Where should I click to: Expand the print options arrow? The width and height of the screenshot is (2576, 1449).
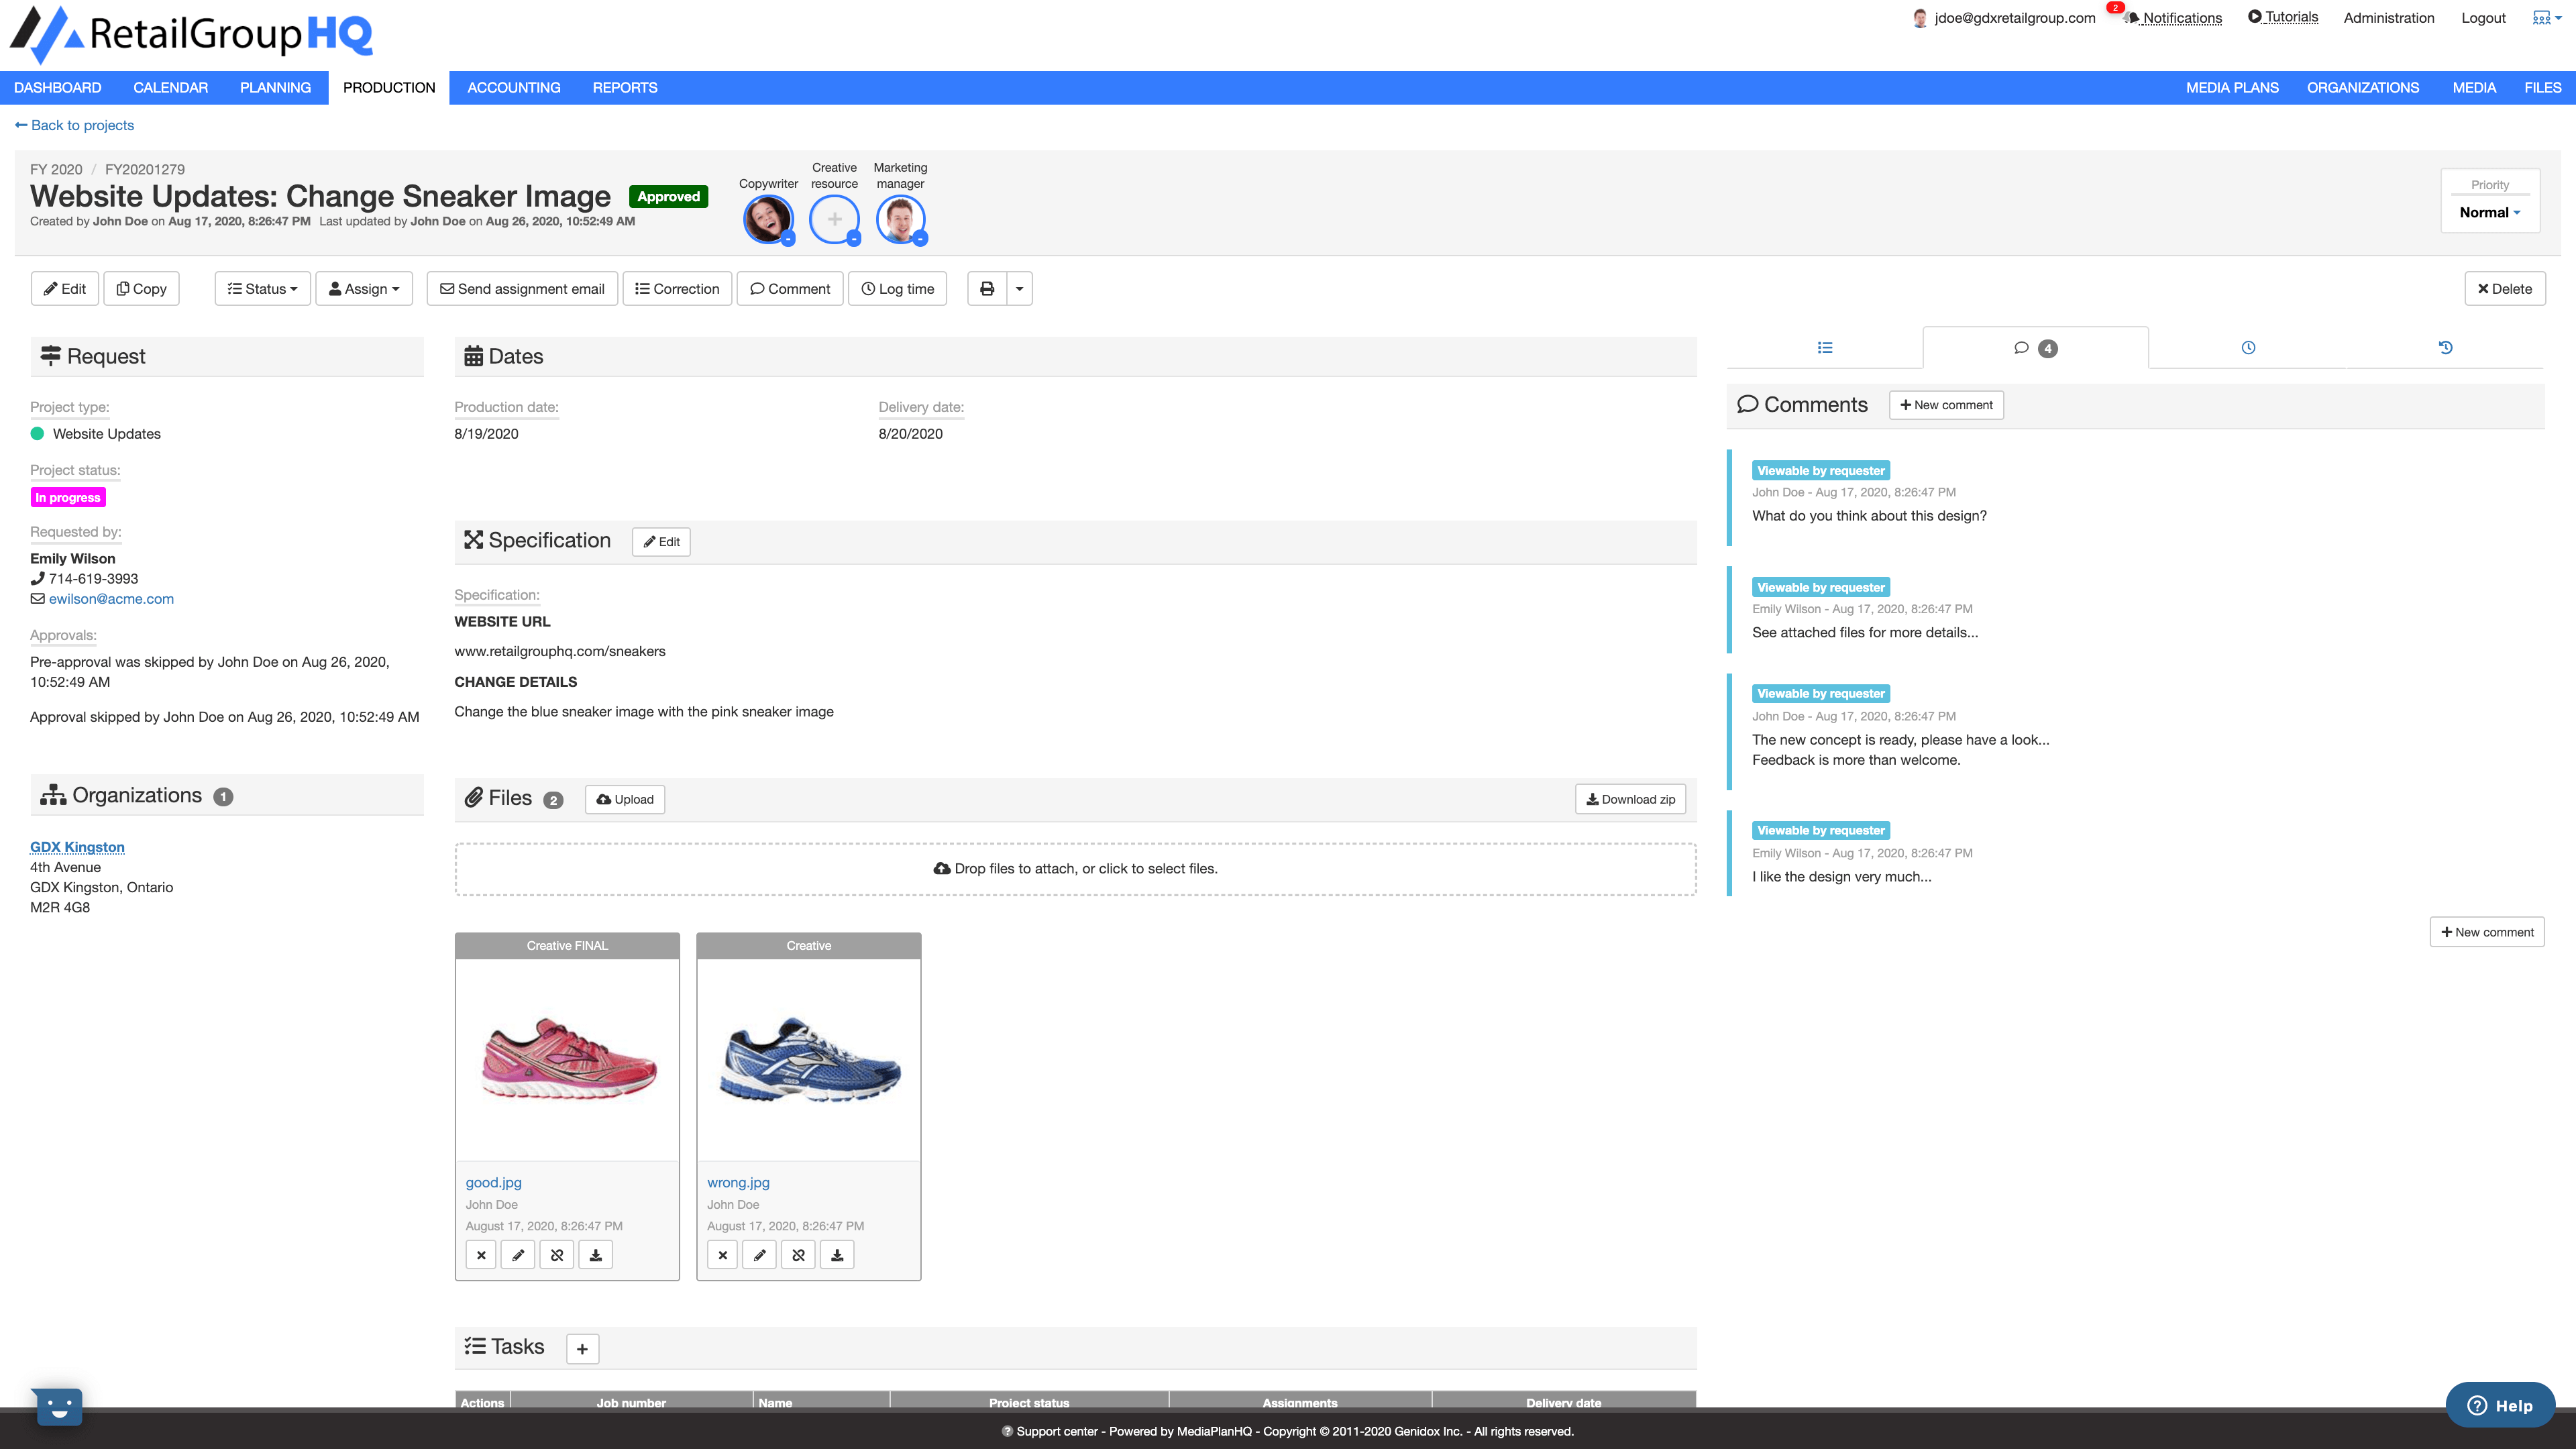[x=1018, y=288]
